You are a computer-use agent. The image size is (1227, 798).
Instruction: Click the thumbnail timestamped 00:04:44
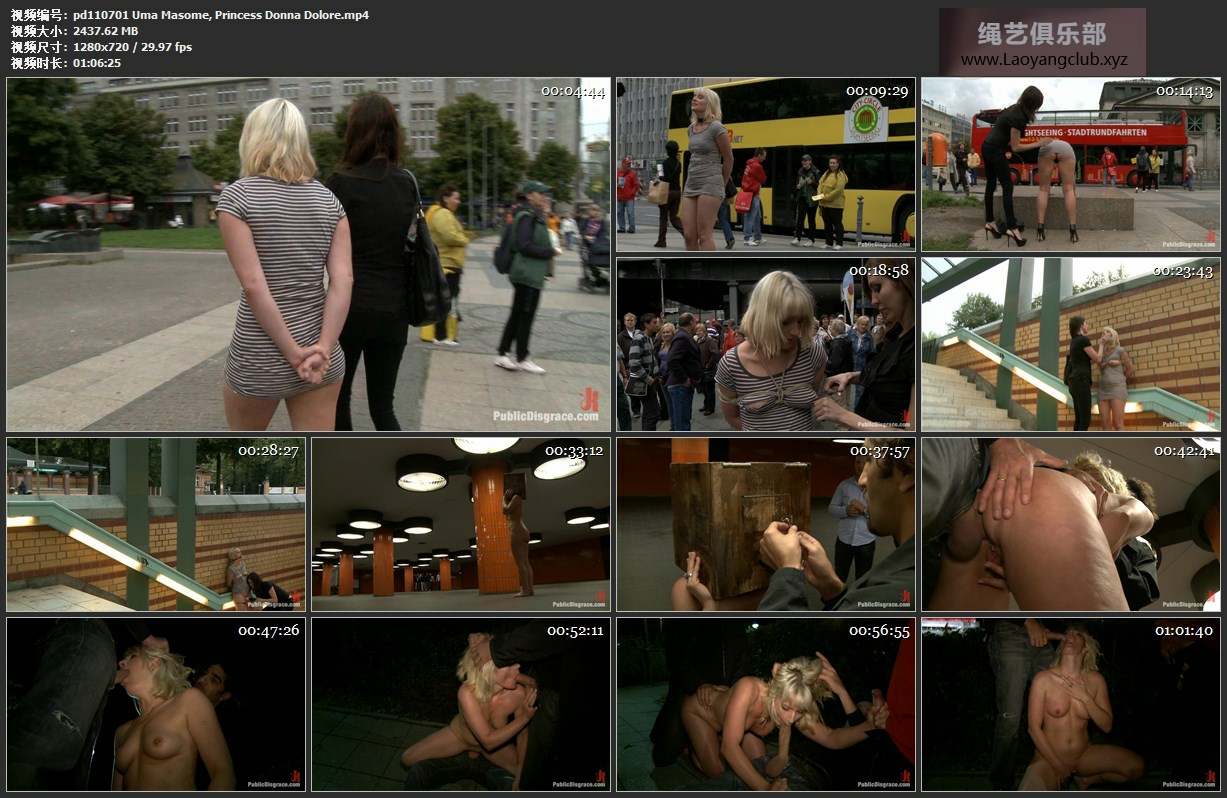(308, 254)
